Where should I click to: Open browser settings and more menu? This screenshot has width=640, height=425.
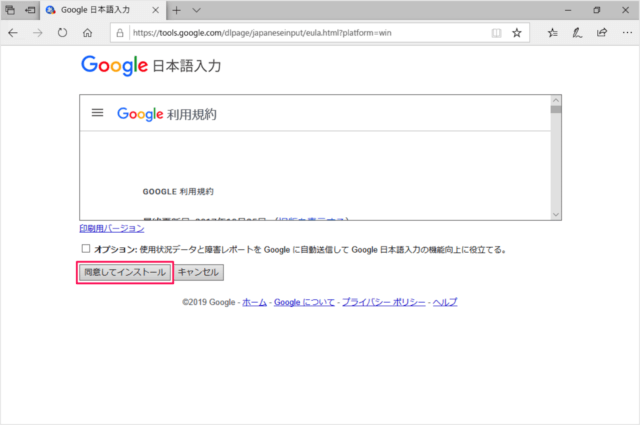(627, 33)
